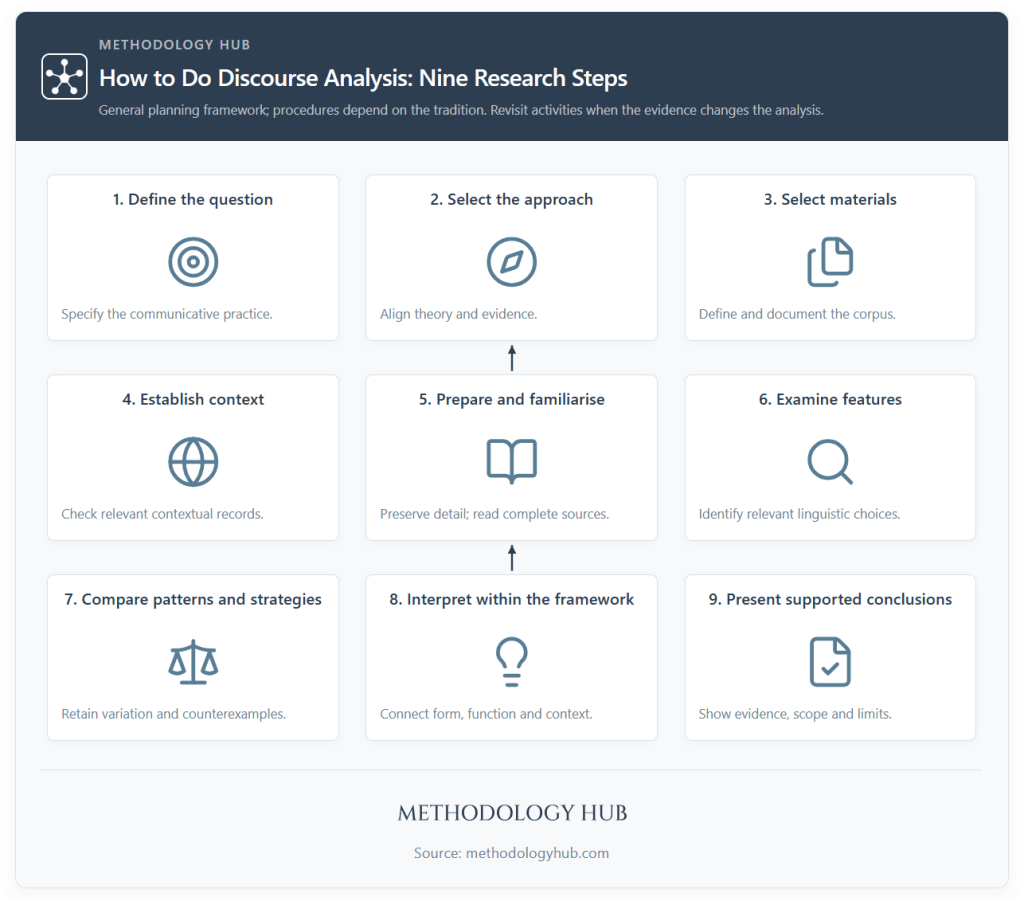This screenshot has width=1024, height=901.
Task: Click the text 'Identify relevant linguistic choices.'
Action: point(799,514)
